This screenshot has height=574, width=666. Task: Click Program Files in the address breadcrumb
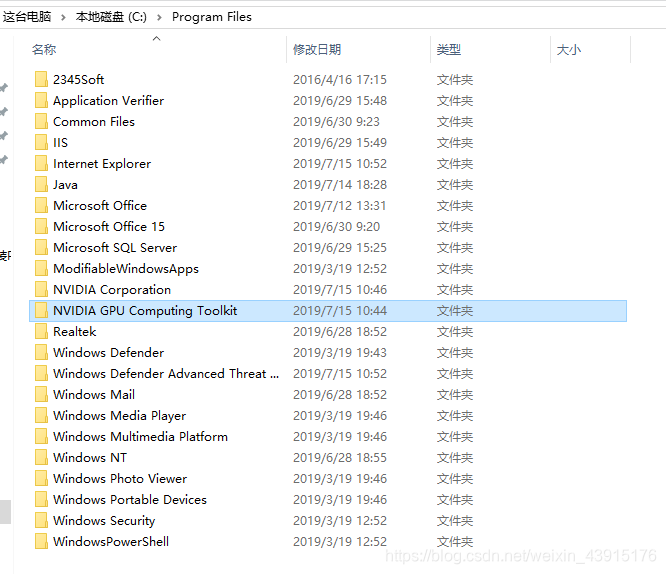pos(212,17)
